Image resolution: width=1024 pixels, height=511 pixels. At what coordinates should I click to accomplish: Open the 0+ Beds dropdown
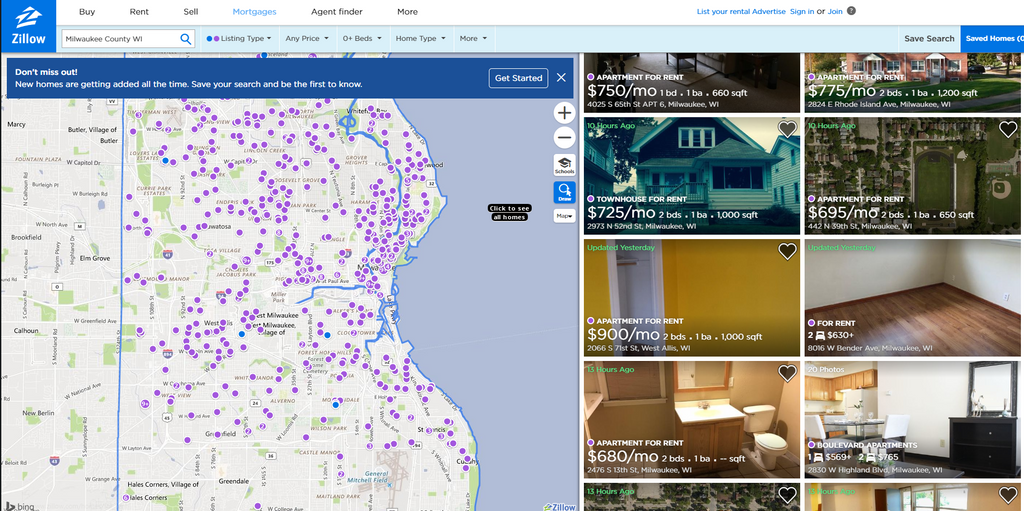pyautogui.click(x=361, y=39)
